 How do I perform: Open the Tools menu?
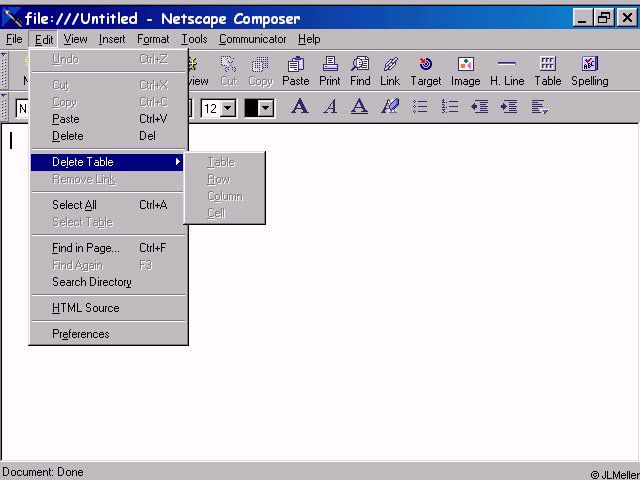click(194, 39)
